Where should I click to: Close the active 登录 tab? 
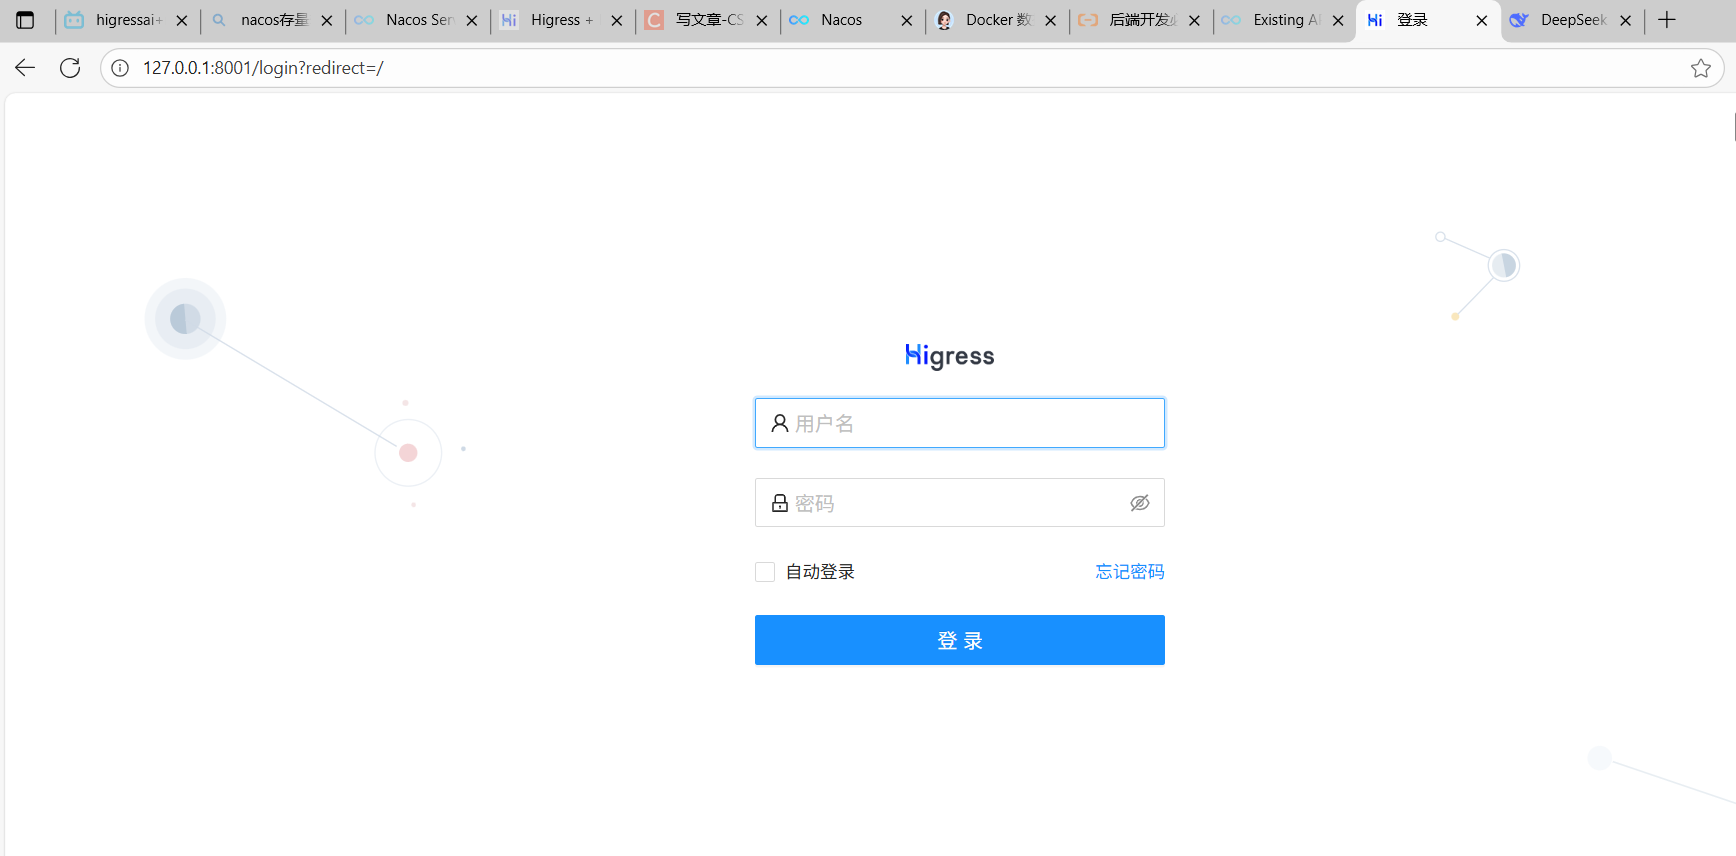click(1482, 20)
